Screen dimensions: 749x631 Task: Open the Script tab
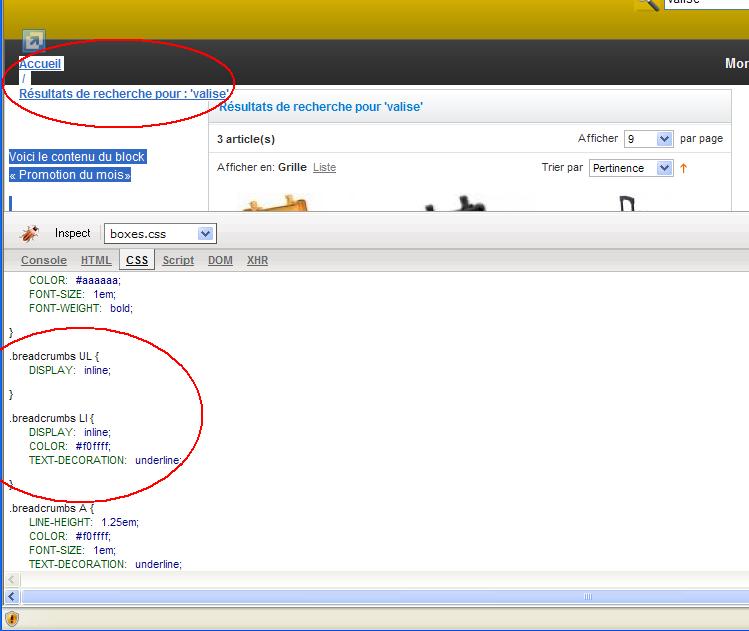pos(178,260)
